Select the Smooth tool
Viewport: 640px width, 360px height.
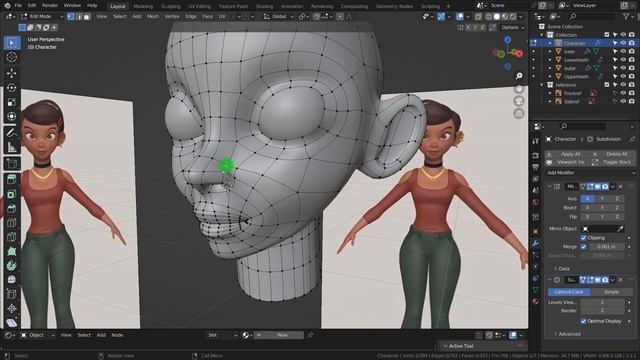(12, 280)
